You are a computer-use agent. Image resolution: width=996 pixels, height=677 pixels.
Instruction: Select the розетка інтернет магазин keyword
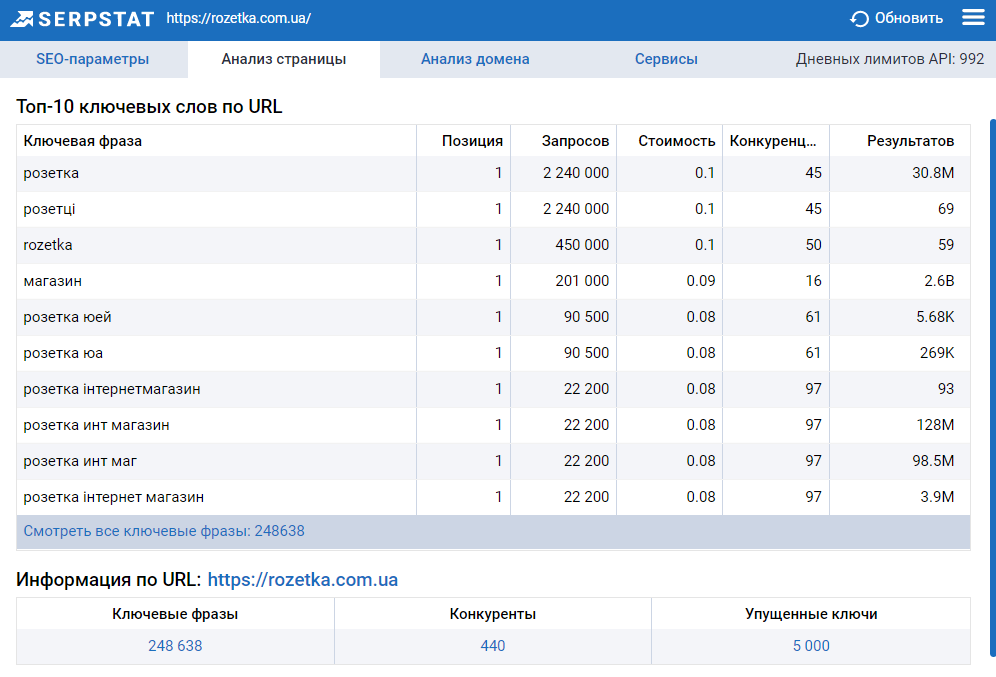pyautogui.click(x=114, y=497)
